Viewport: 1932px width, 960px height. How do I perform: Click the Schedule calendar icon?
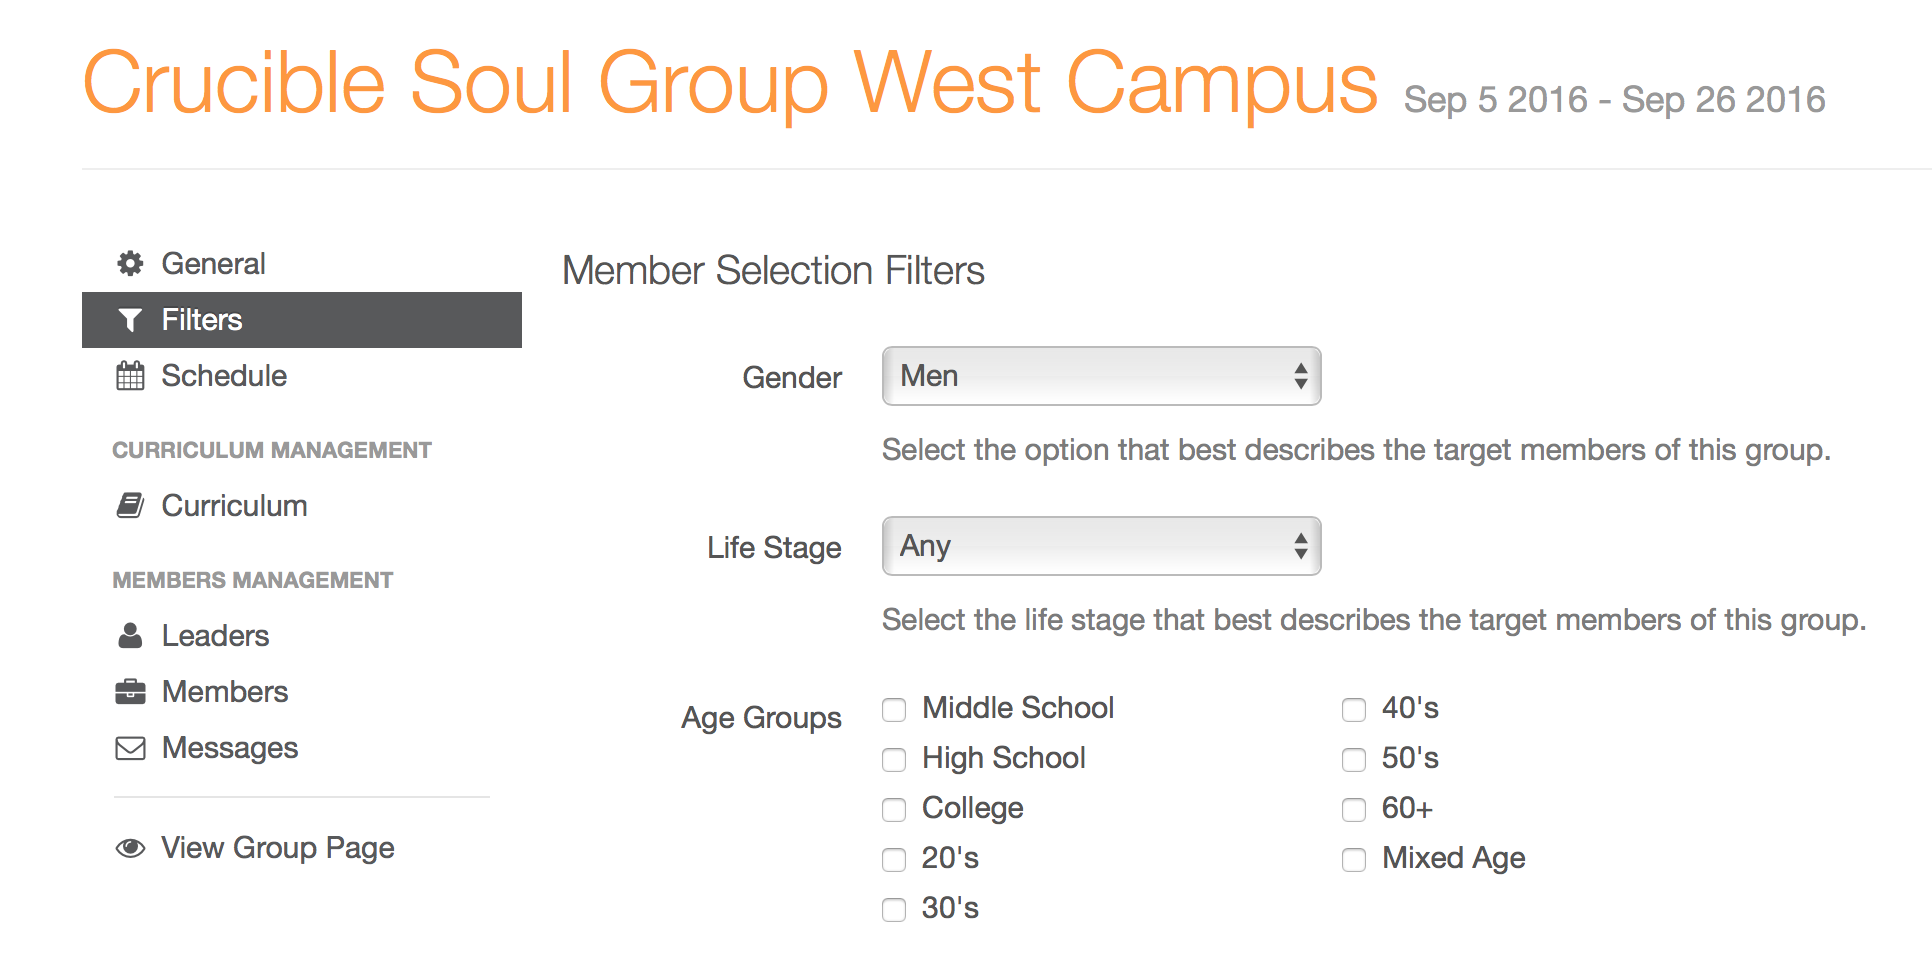130,376
